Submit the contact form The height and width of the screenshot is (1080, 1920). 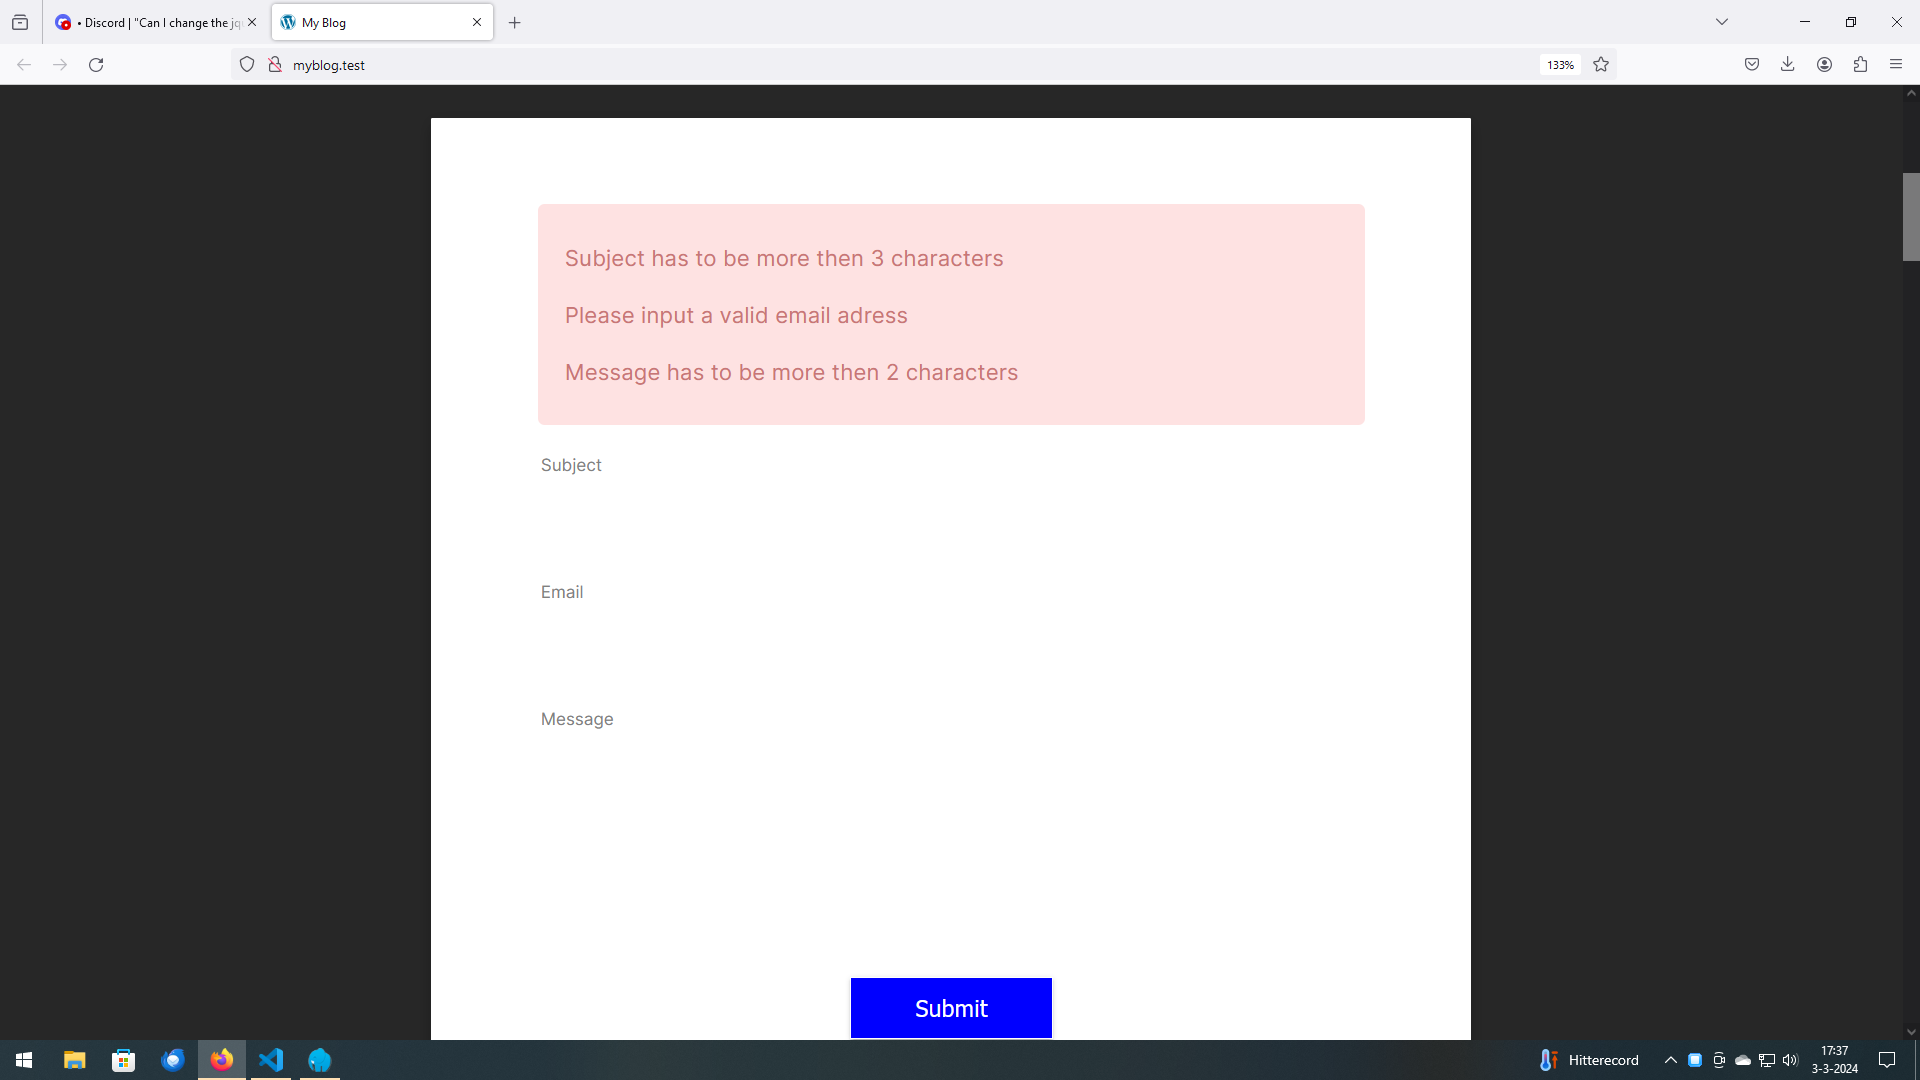click(x=951, y=1008)
